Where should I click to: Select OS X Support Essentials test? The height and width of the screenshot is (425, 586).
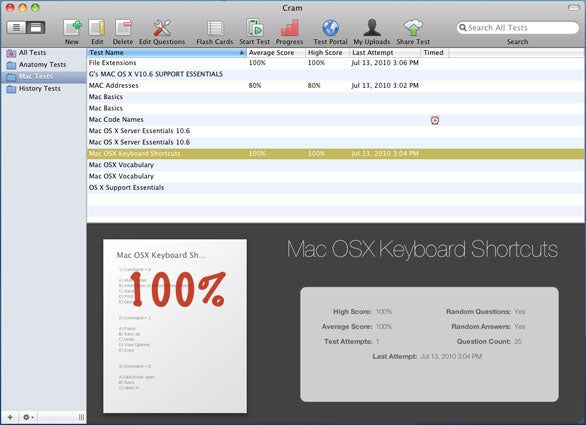click(336, 188)
